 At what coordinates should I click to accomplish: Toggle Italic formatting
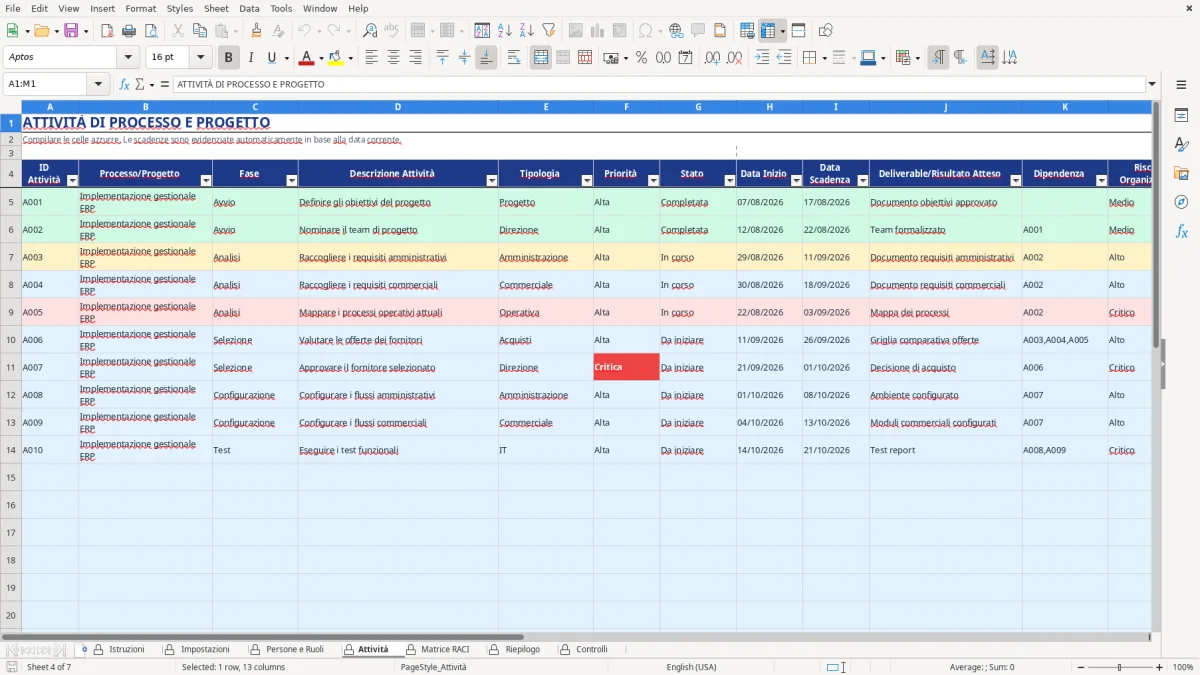point(251,58)
